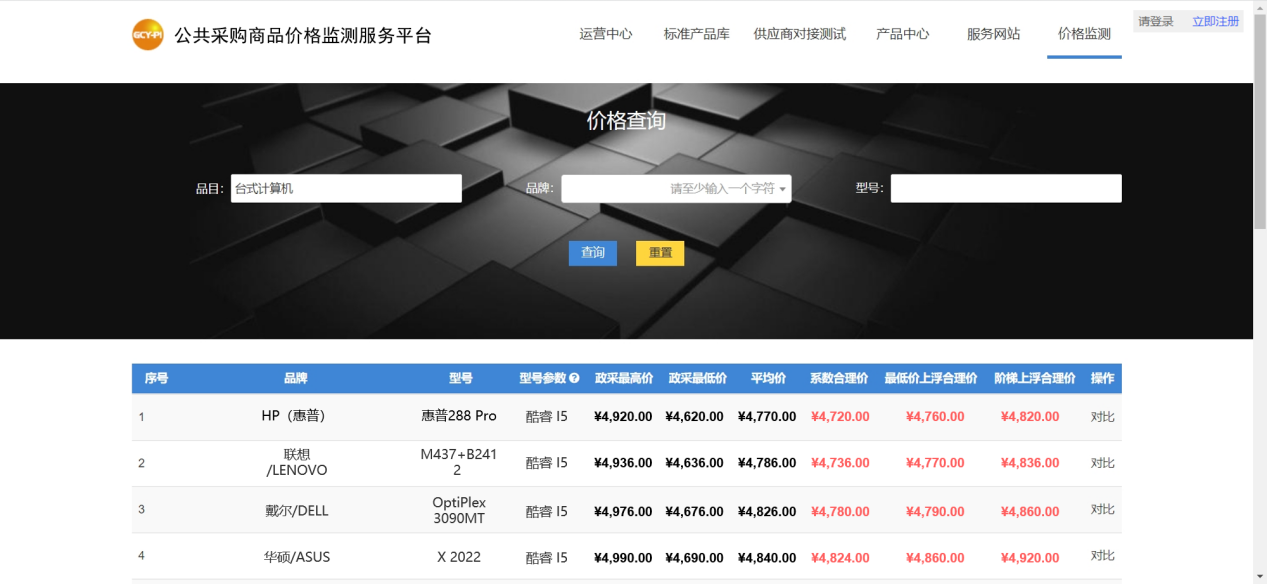This screenshot has width=1267, height=584.
Task: Click the GCY-PI orange logo icon
Action: [148, 35]
